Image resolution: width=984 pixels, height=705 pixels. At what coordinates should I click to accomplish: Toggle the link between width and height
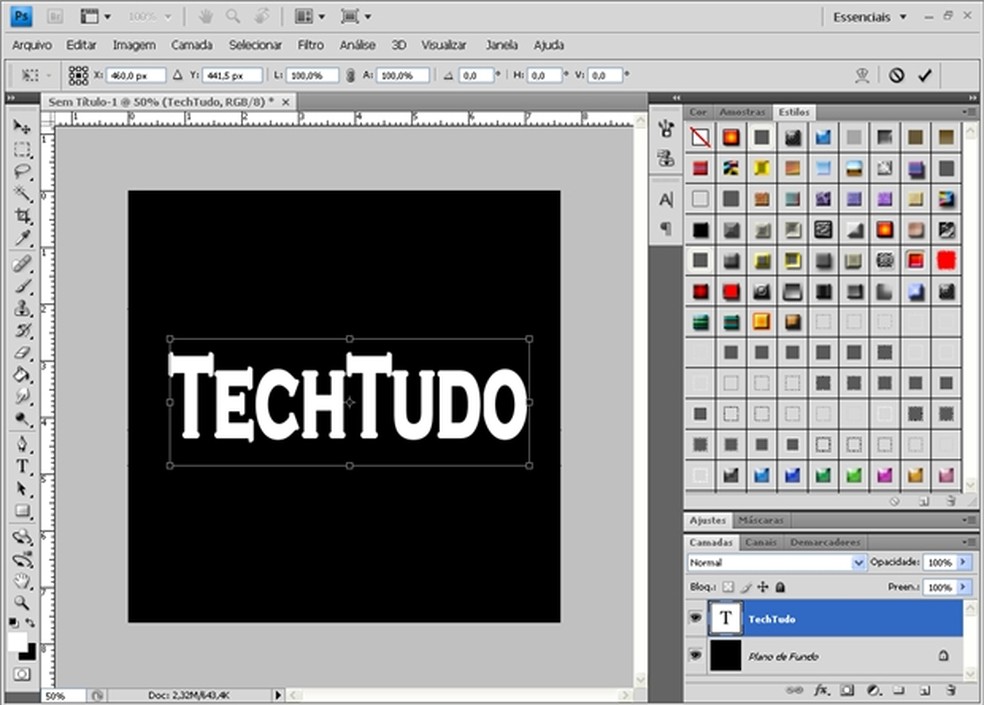click(x=350, y=75)
